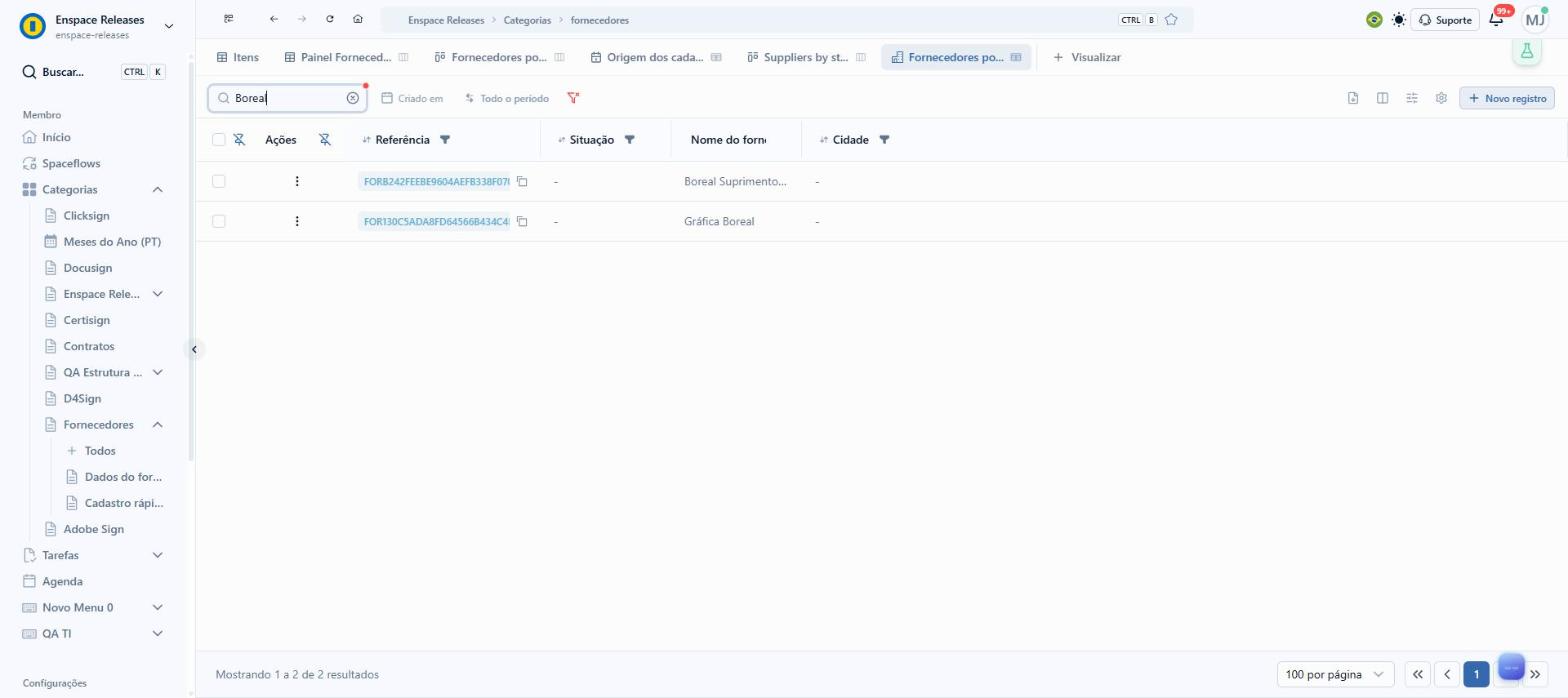Unpin the Ações column pin icon
Viewport: 1568px width, 698px height.
[x=325, y=140]
